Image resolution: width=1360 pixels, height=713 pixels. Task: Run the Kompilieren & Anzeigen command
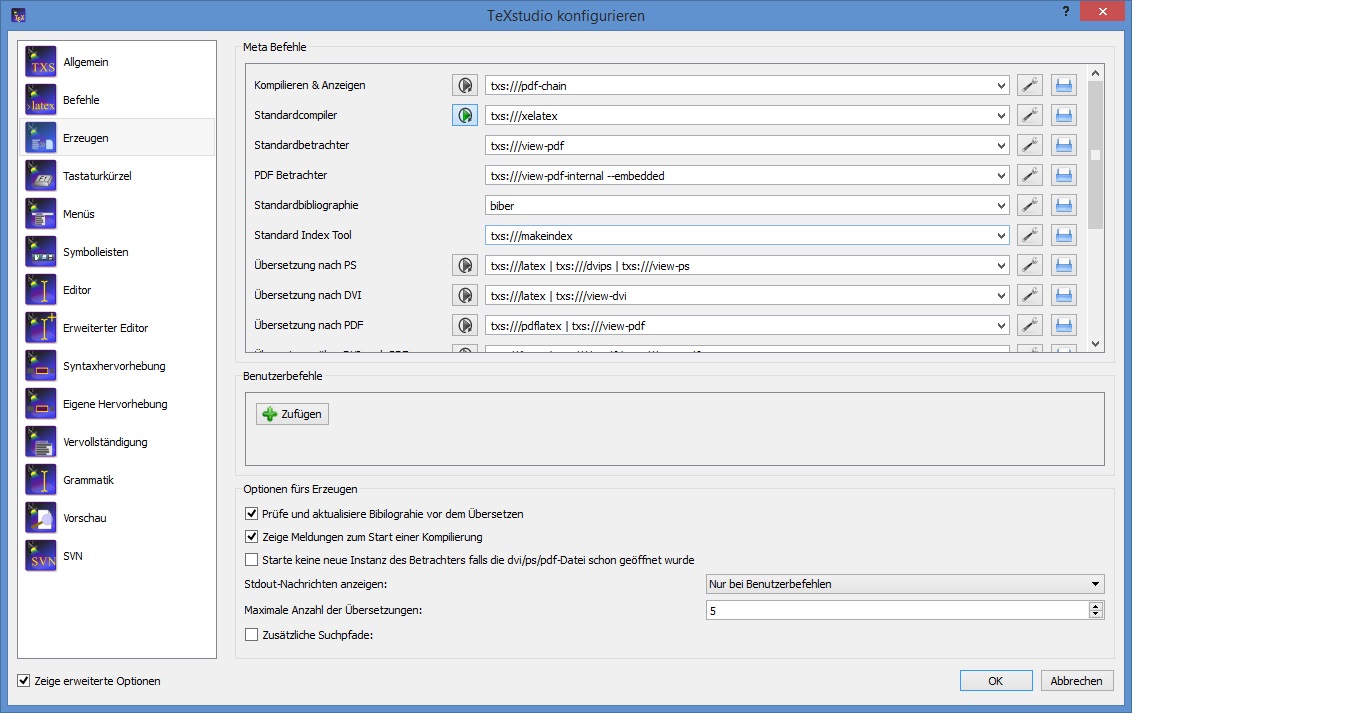465,86
